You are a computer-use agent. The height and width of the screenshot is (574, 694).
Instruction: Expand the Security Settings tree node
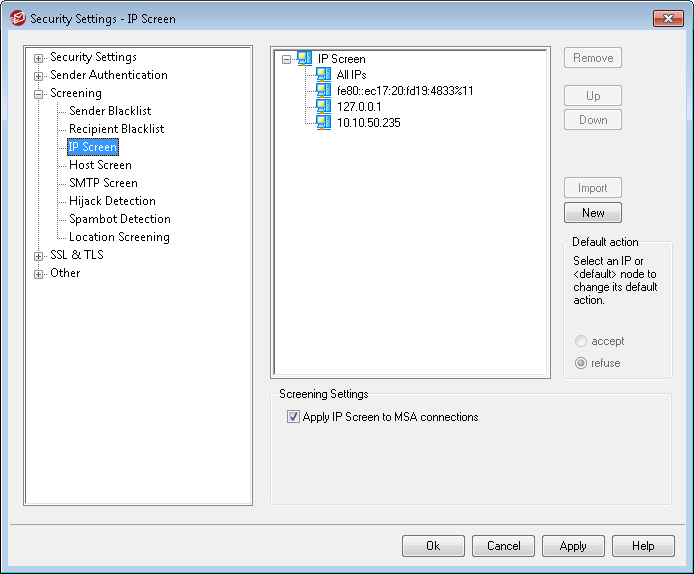tap(39, 58)
